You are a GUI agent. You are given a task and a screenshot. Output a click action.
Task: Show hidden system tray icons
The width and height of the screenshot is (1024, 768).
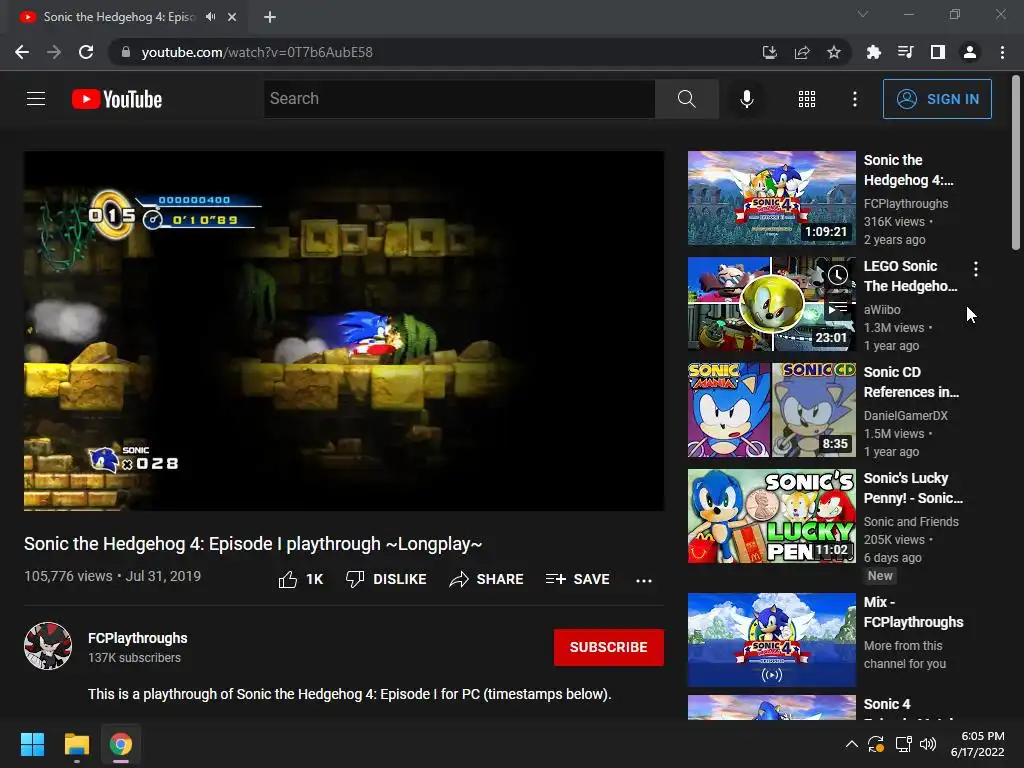tap(852, 744)
